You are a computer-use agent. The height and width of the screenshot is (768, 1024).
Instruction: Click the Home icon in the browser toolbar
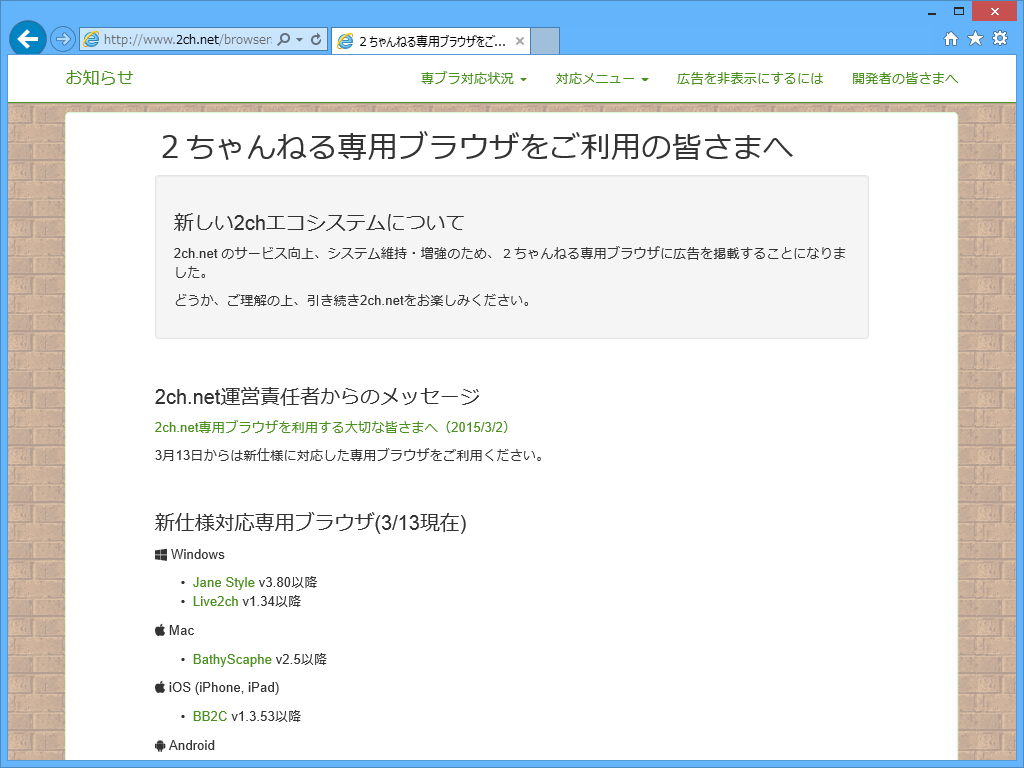coord(950,39)
